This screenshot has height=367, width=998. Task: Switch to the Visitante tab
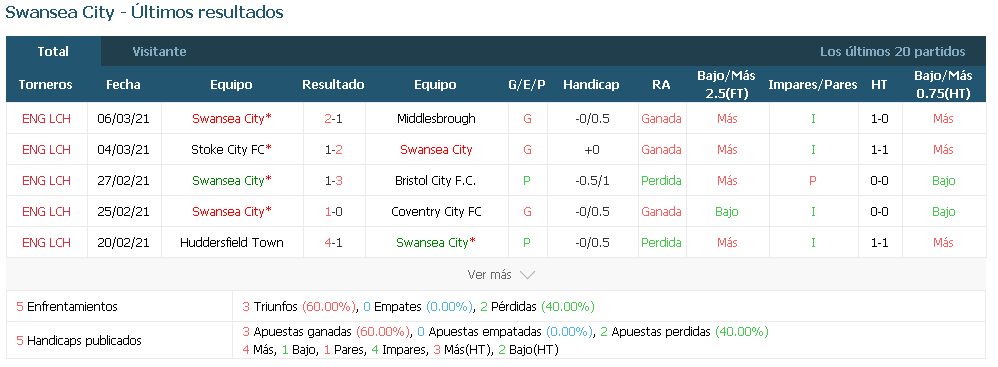pyautogui.click(x=159, y=52)
